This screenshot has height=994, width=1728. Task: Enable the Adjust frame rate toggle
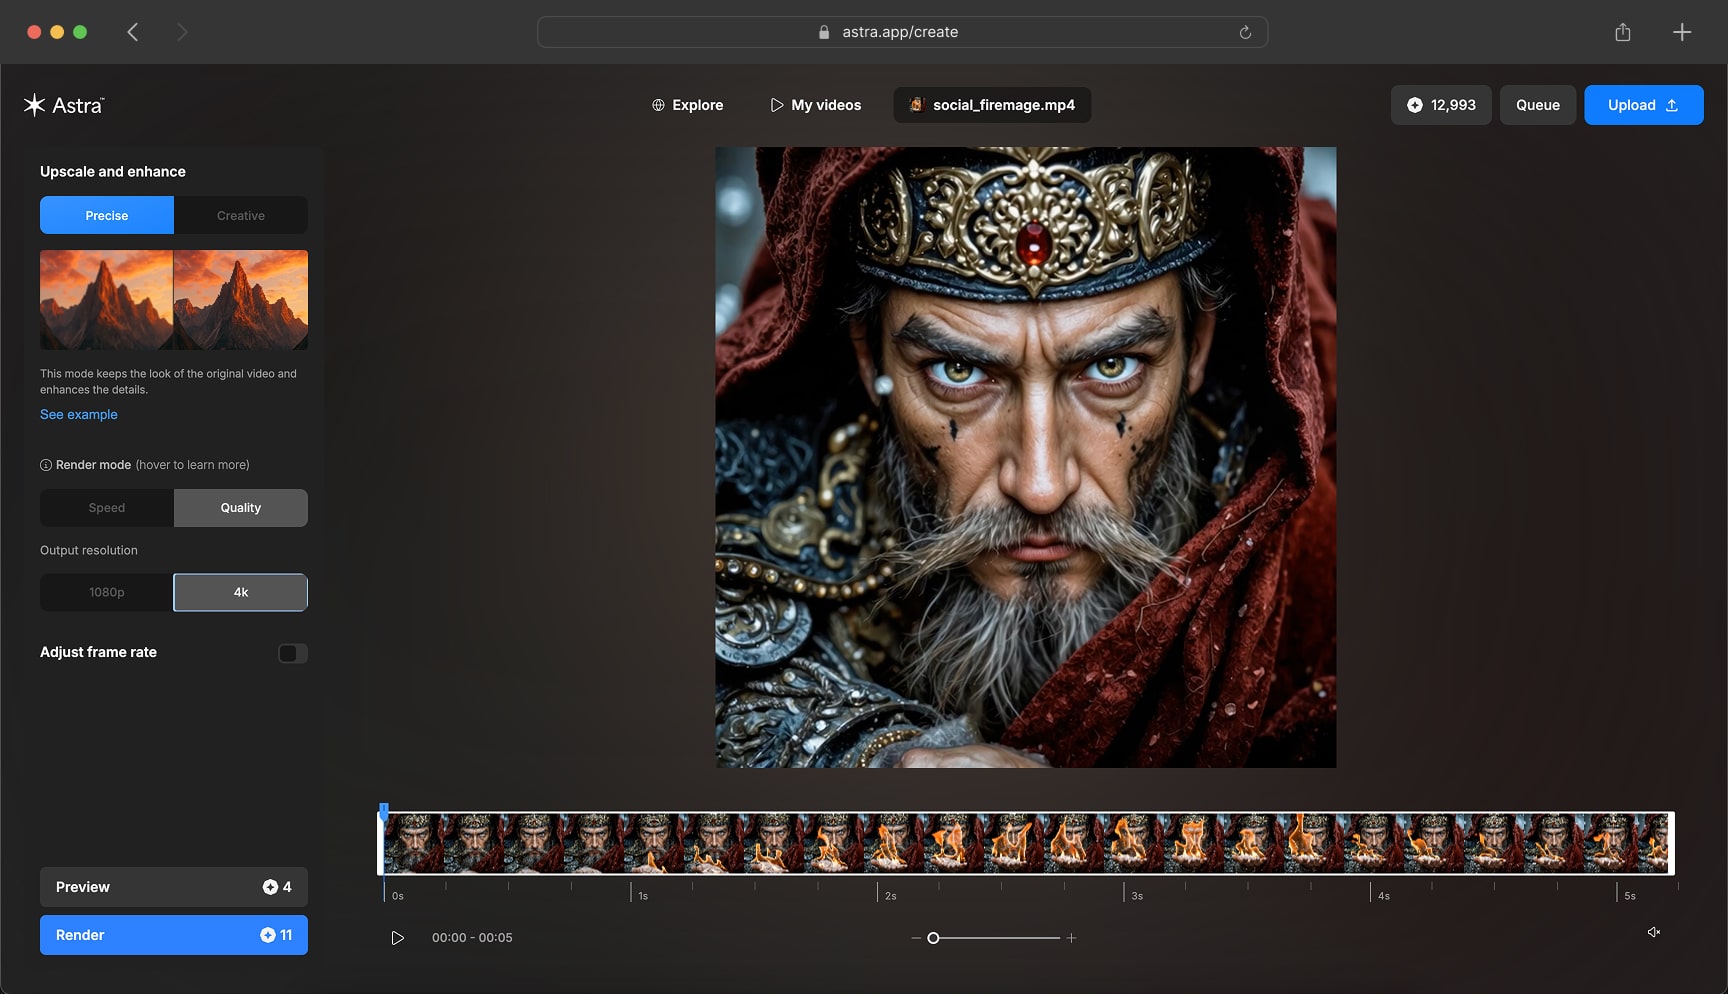292,653
